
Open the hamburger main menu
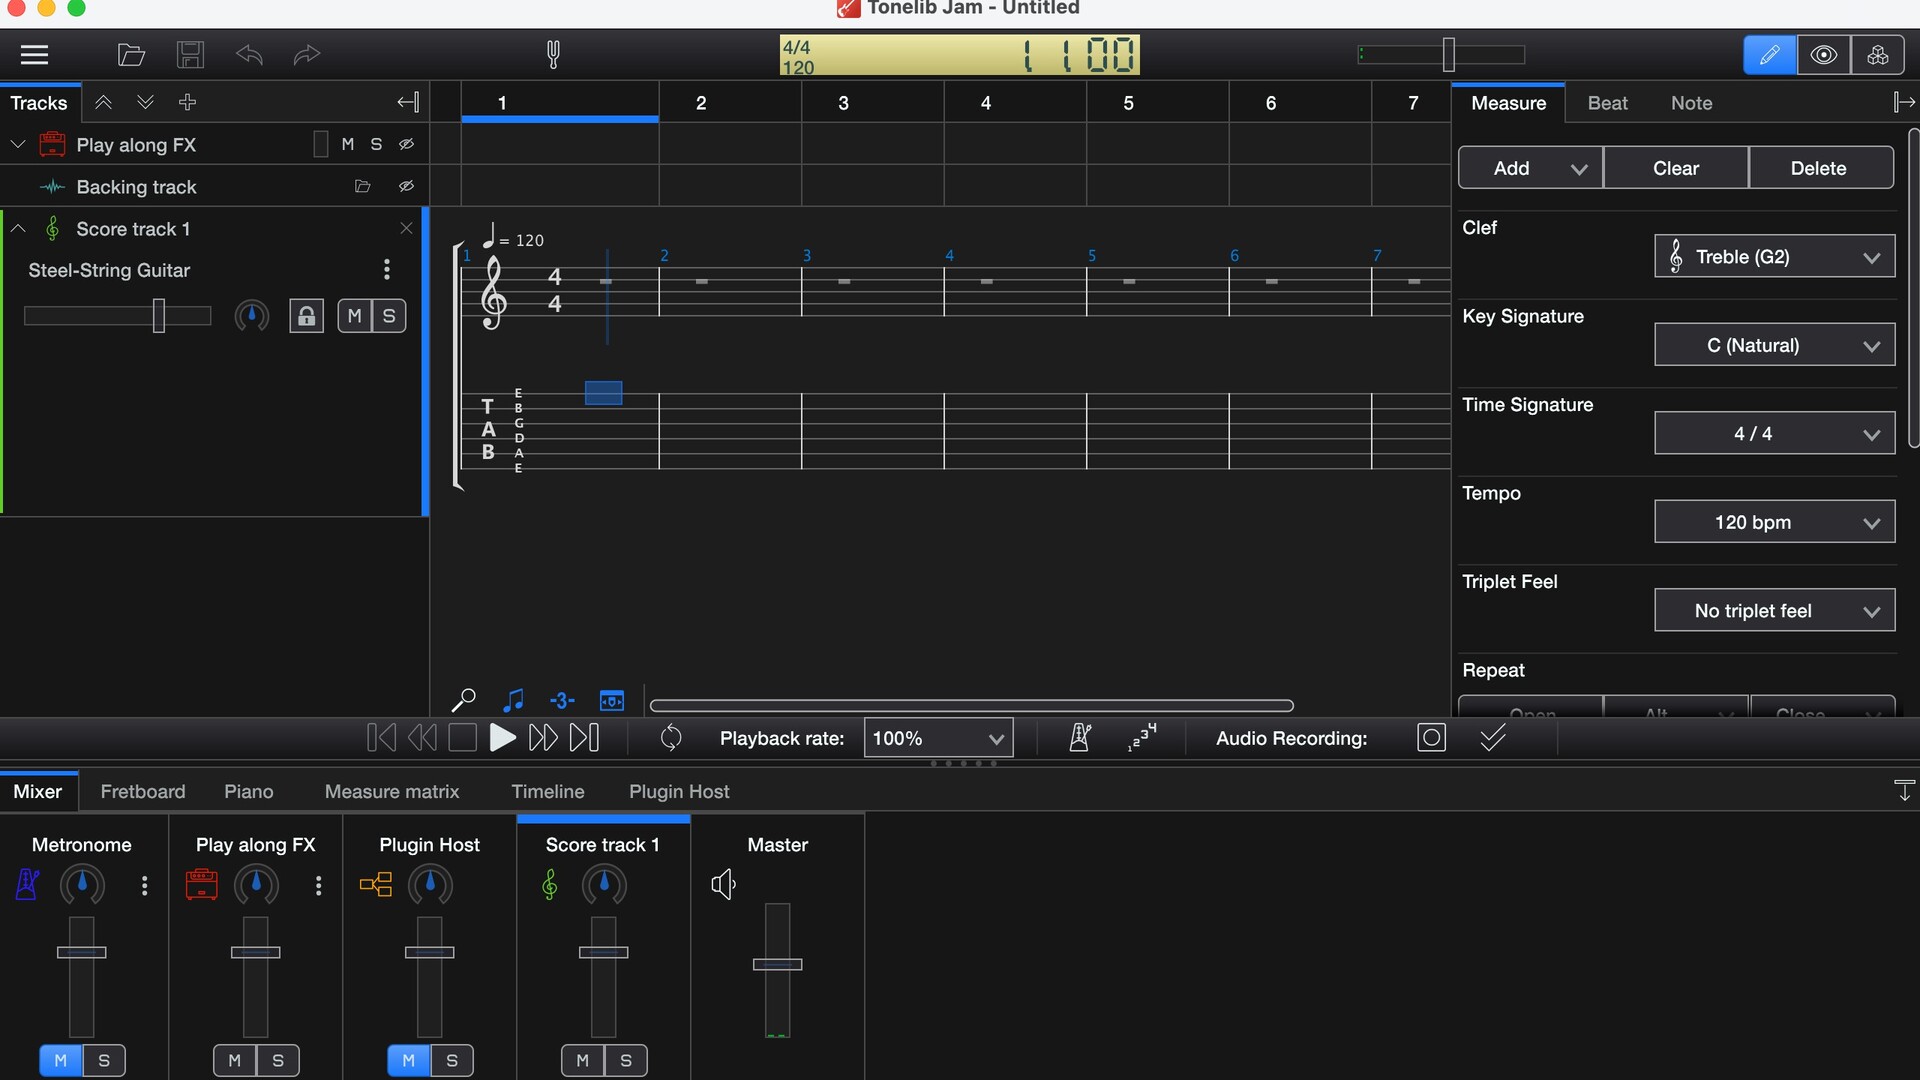point(34,55)
